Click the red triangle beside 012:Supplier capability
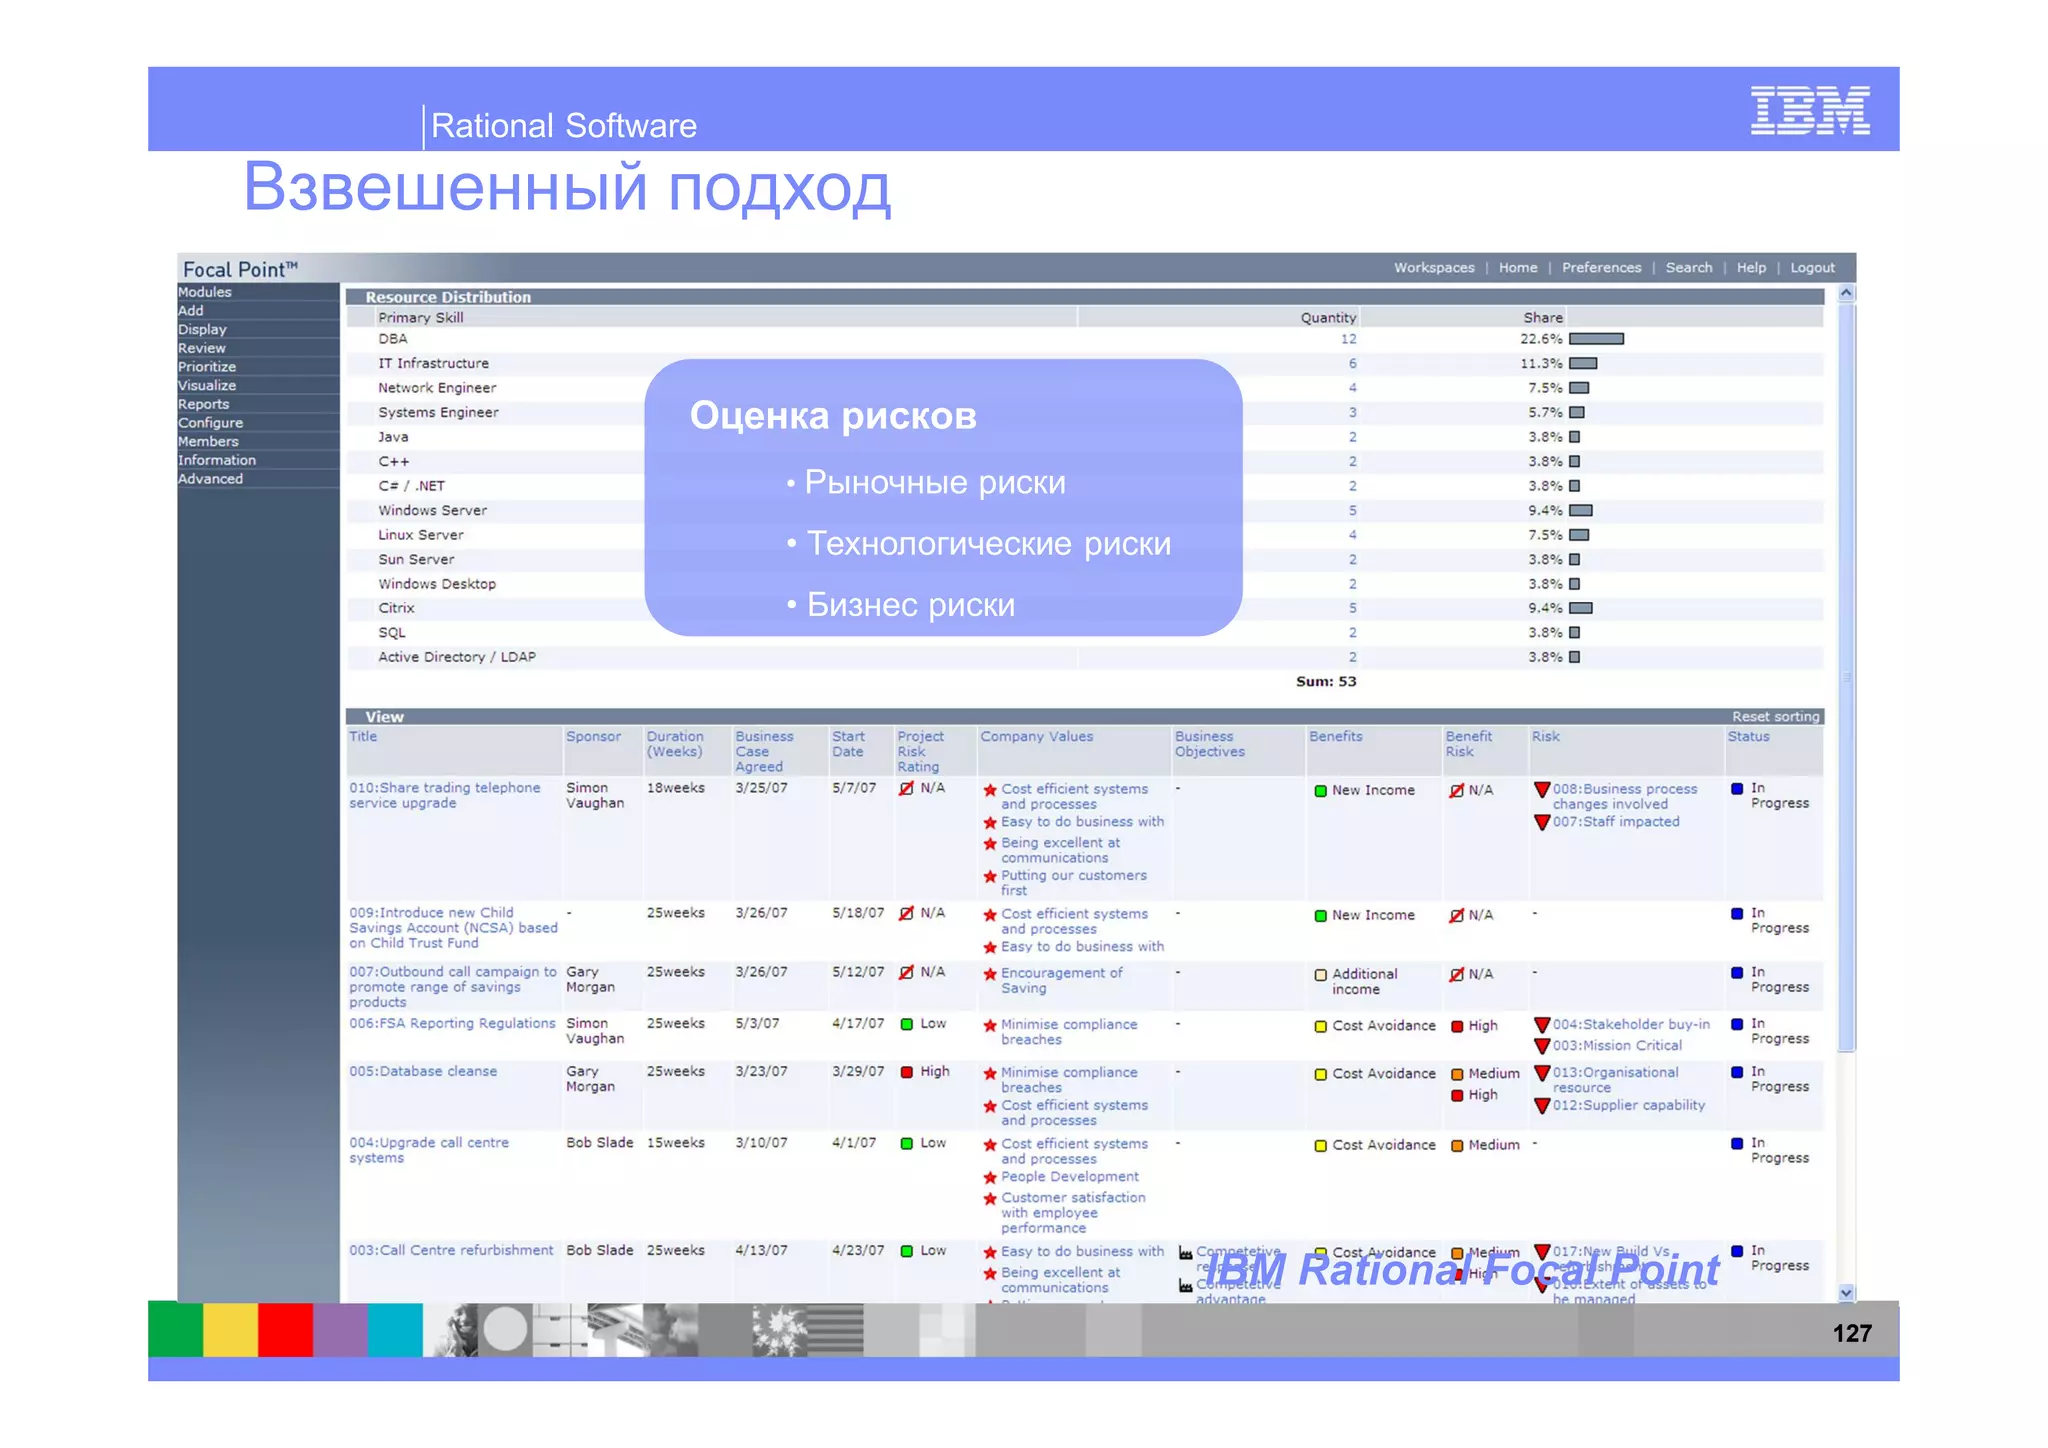This screenshot has width=2048, height=1448. pos(1541,1107)
